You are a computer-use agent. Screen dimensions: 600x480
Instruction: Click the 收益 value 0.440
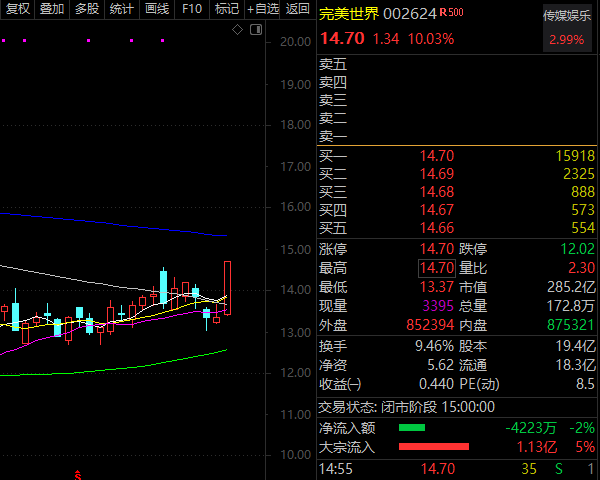437,384
